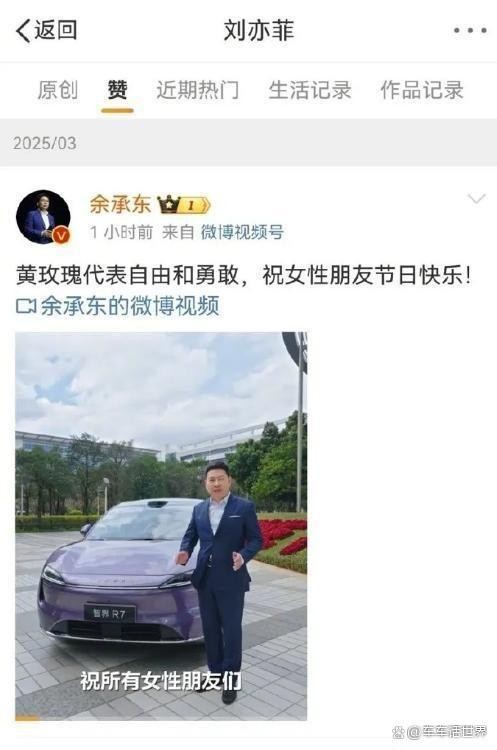This screenshot has height=750, width=497.
Task: Tap the 返回 back label
Action: (55, 30)
